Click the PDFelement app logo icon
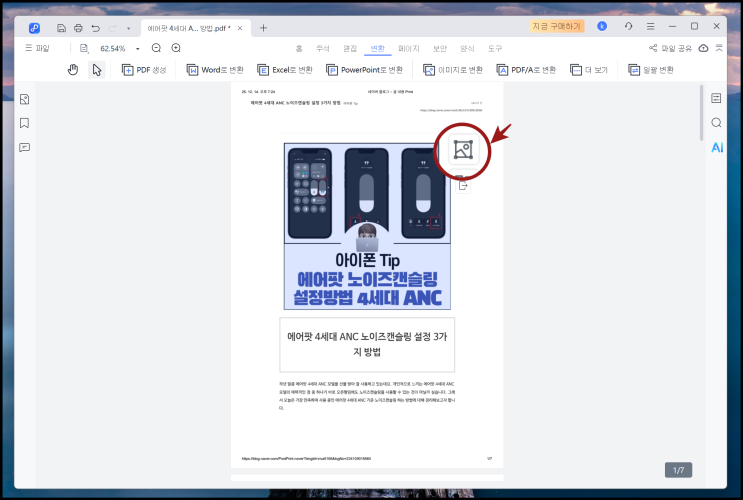This screenshot has width=743, height=500. coord(34,28)
